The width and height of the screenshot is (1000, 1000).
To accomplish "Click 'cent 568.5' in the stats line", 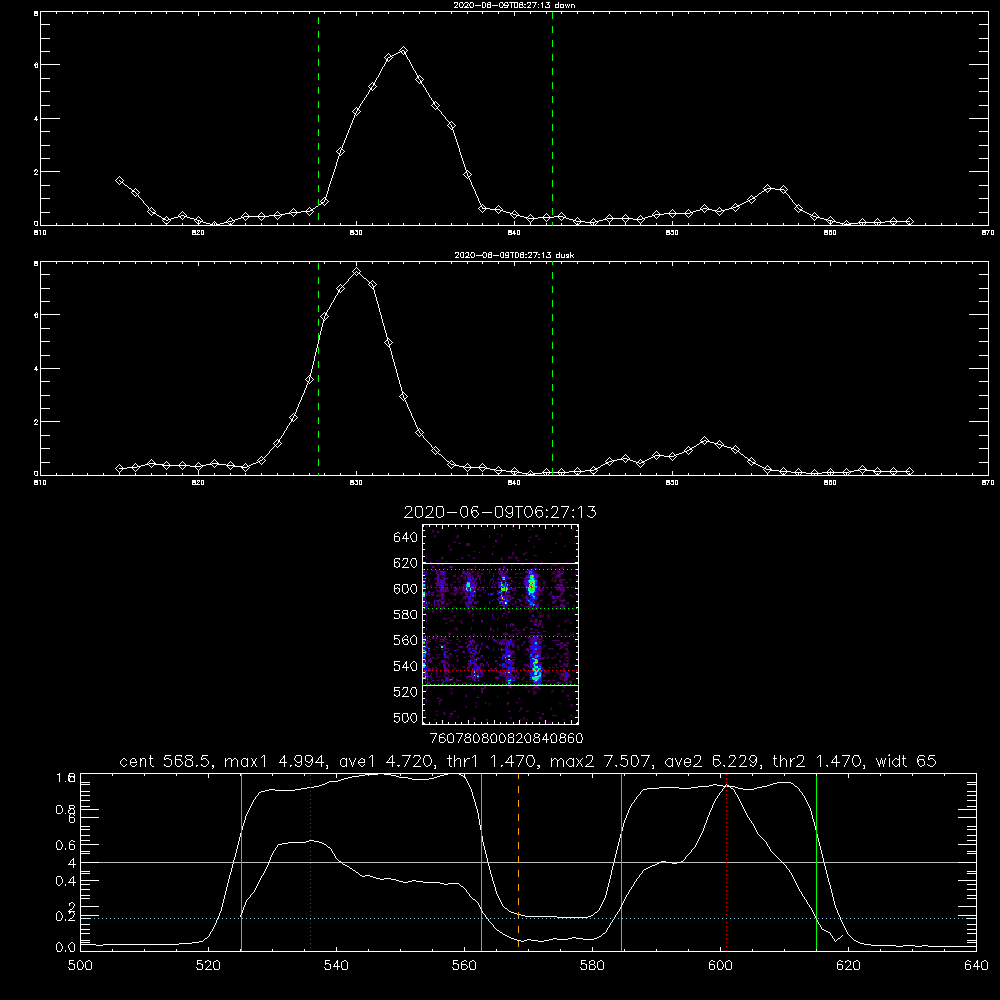I will (x=164, y=761).
